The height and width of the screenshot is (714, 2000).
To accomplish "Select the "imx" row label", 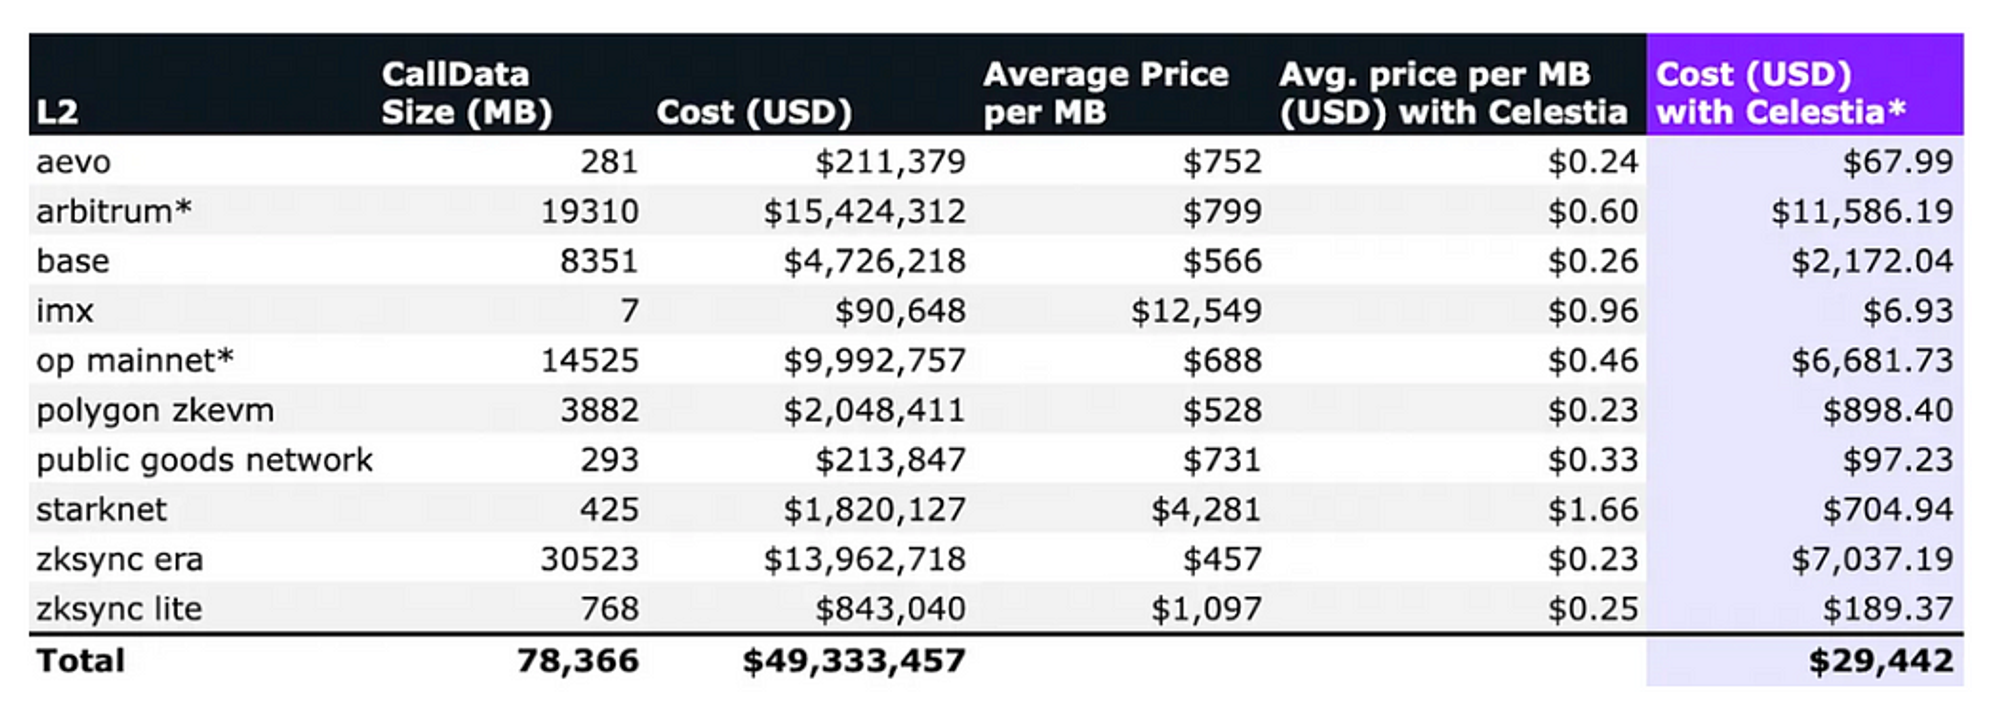I will [x=65, y=311].
